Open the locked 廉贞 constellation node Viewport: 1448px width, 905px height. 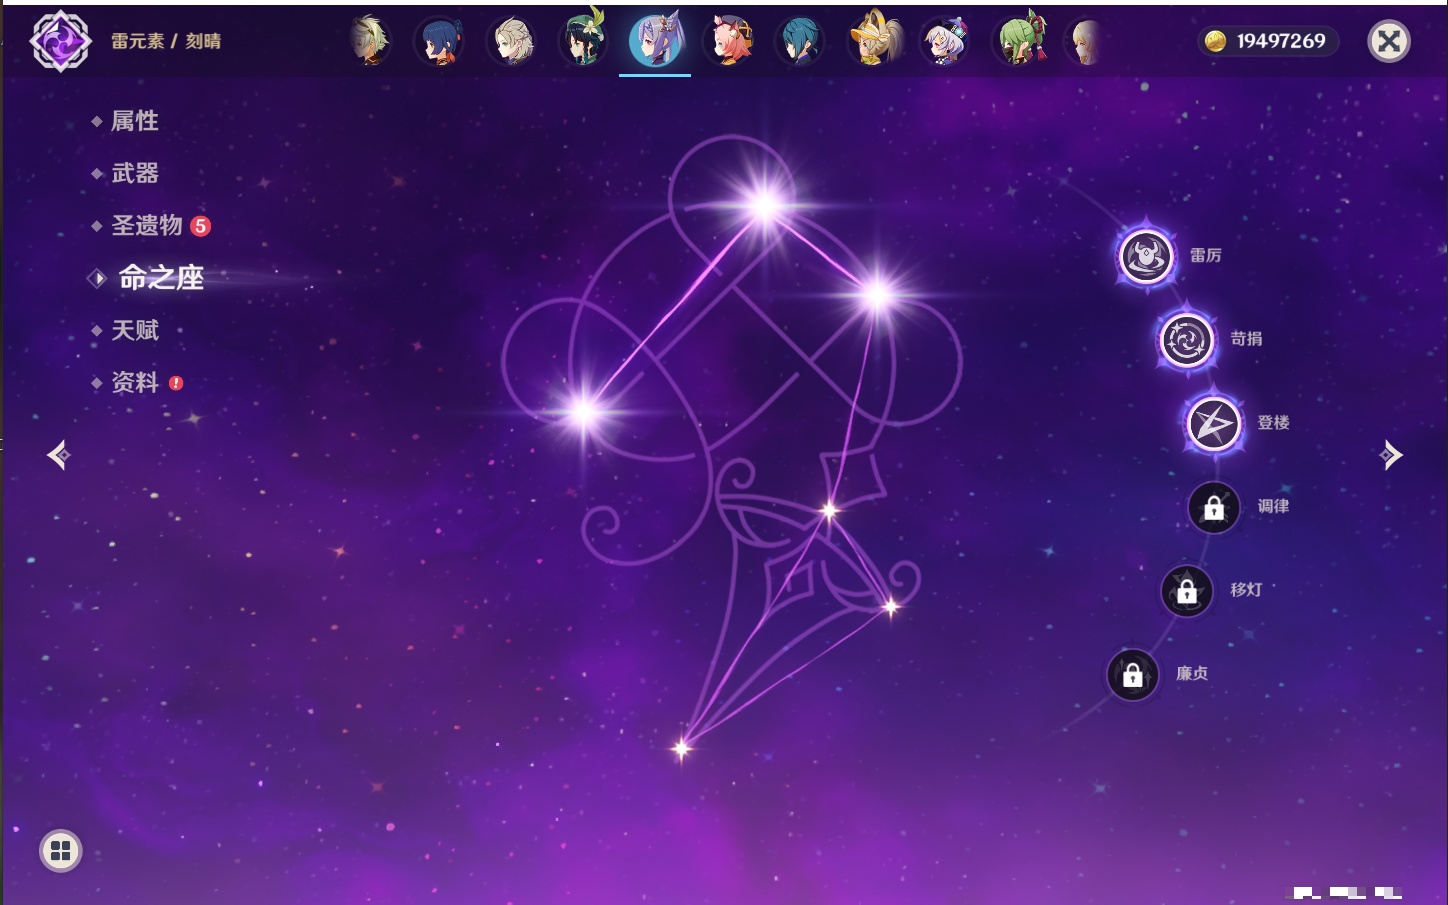click(x=1133, y=675)
